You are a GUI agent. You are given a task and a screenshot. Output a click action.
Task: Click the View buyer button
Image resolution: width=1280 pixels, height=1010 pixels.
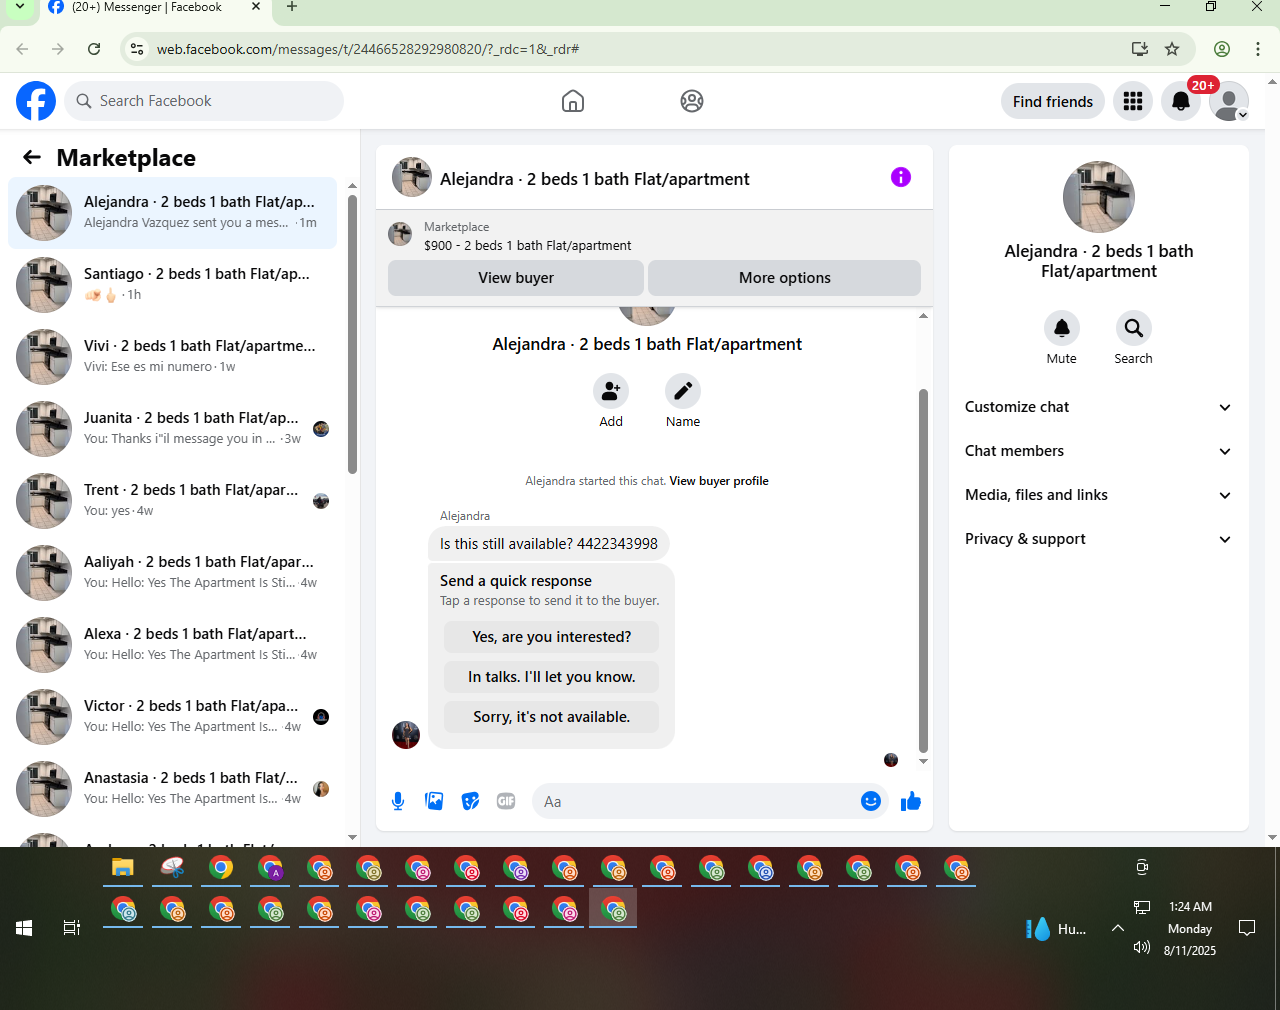(516, 278)
